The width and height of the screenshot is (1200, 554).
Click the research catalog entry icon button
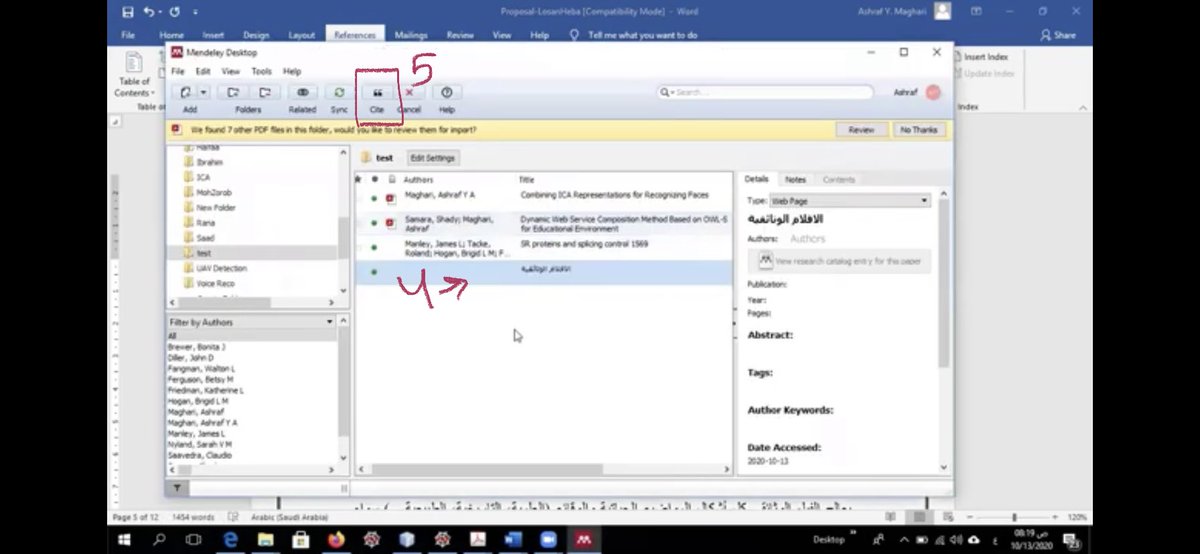[766, 261]
